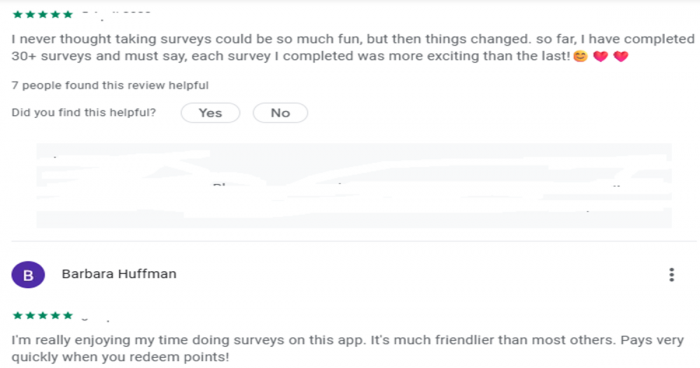Click the middle star of Barbara Huffman's rating

click(43, 316)
